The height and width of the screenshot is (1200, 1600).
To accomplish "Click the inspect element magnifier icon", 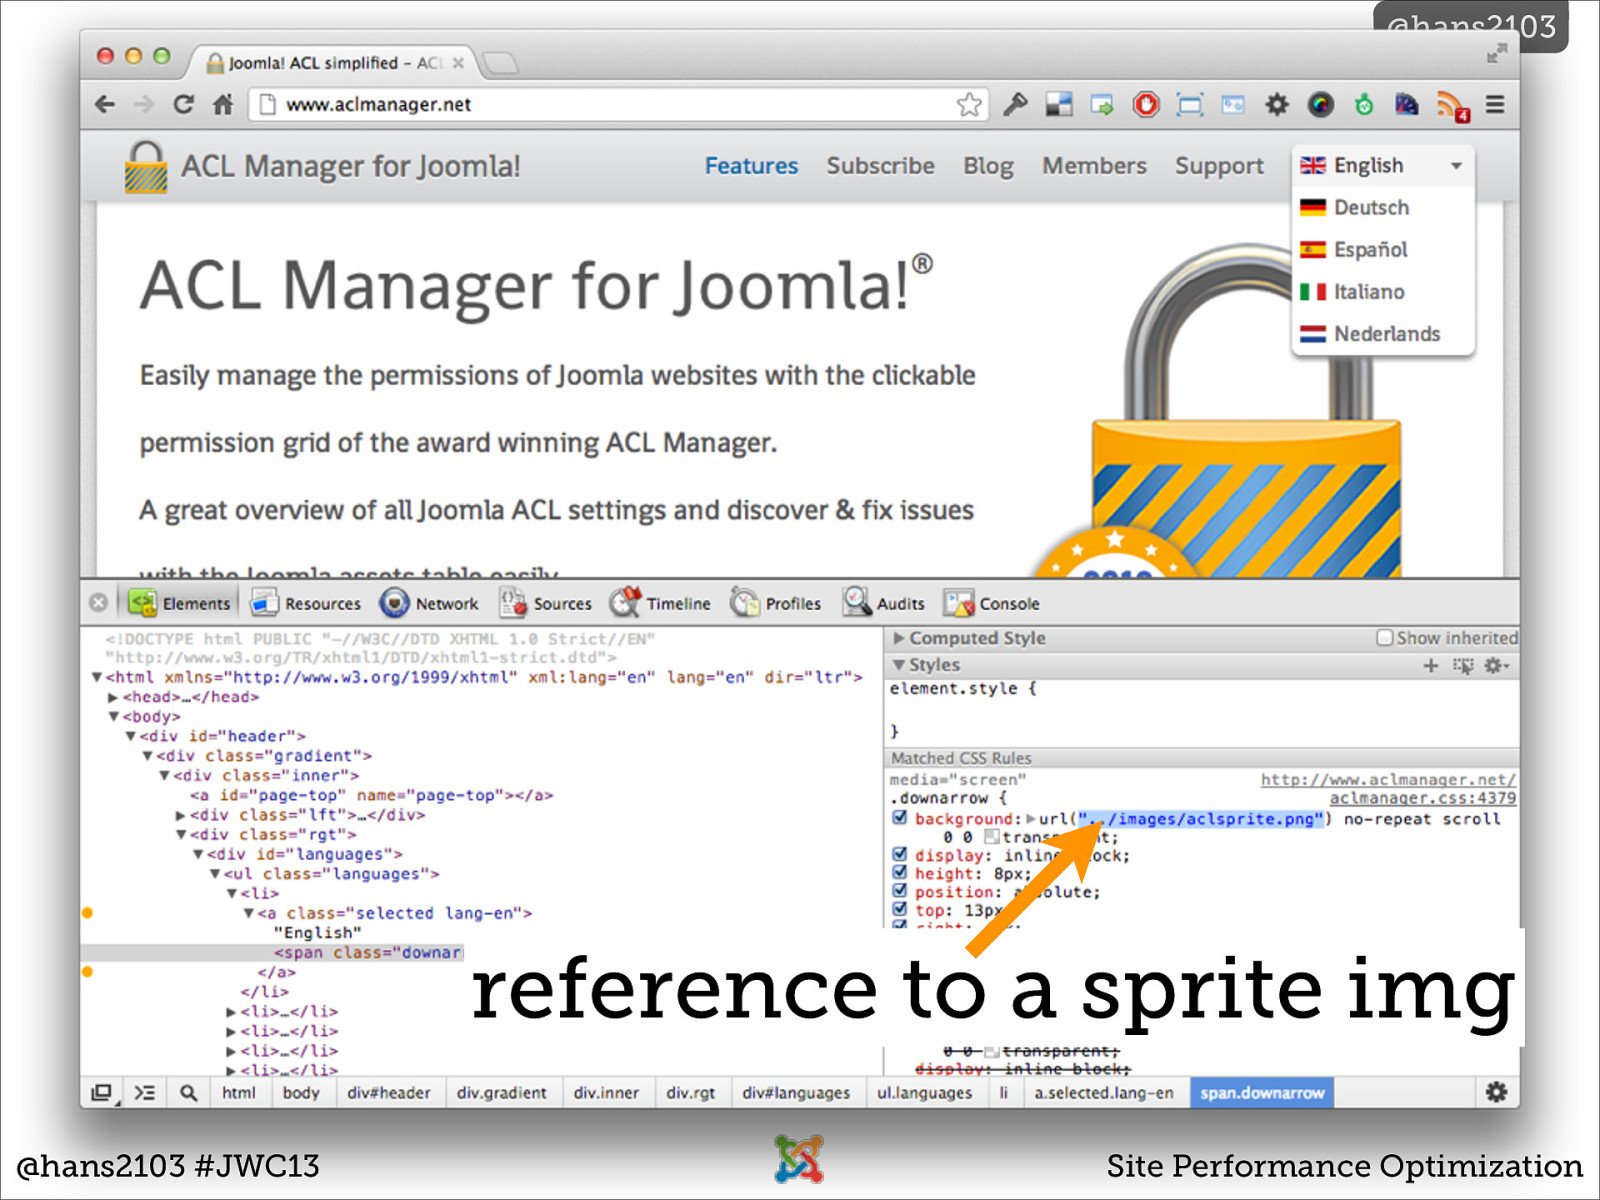I will pyautogui.click(x=188, y=1093).
